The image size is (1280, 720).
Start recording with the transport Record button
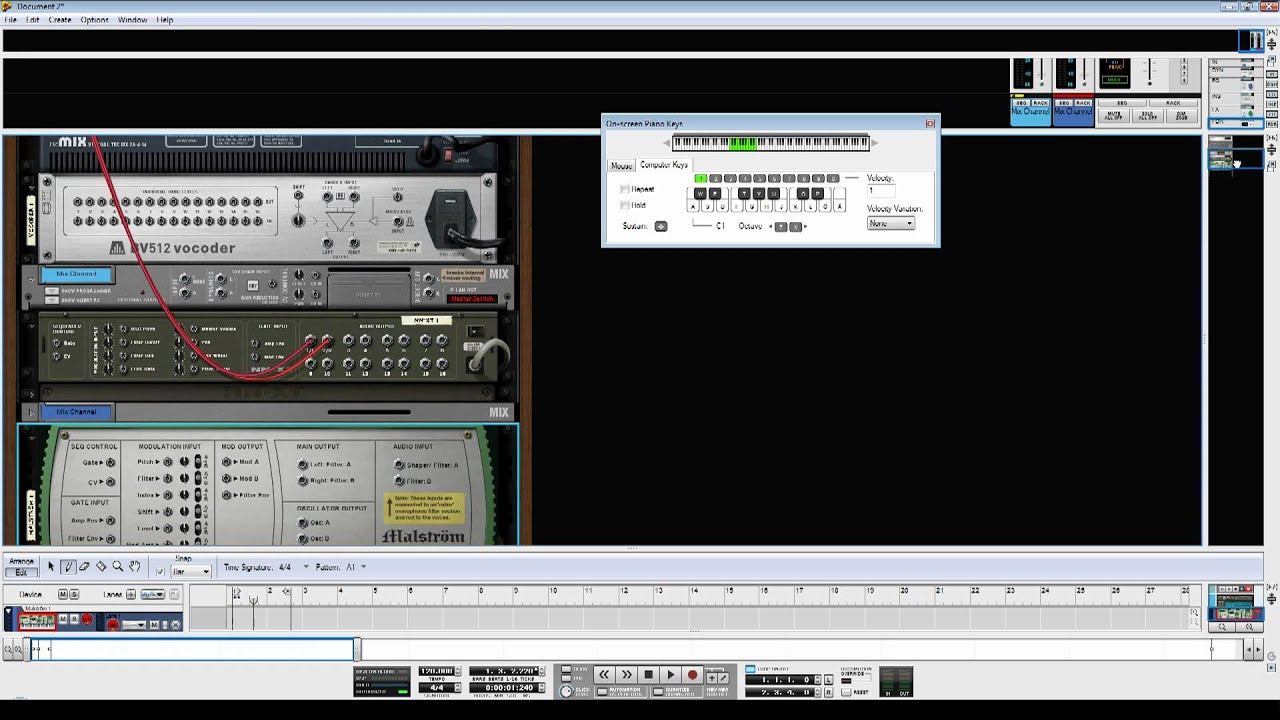click(x=692, y=675)
